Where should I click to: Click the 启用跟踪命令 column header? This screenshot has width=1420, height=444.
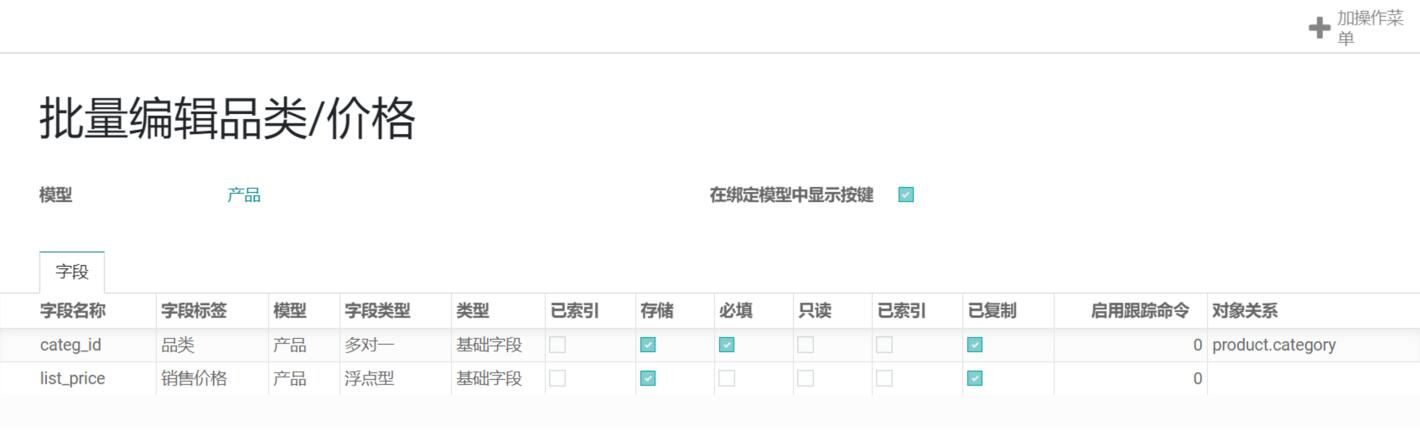point(1139,311)
